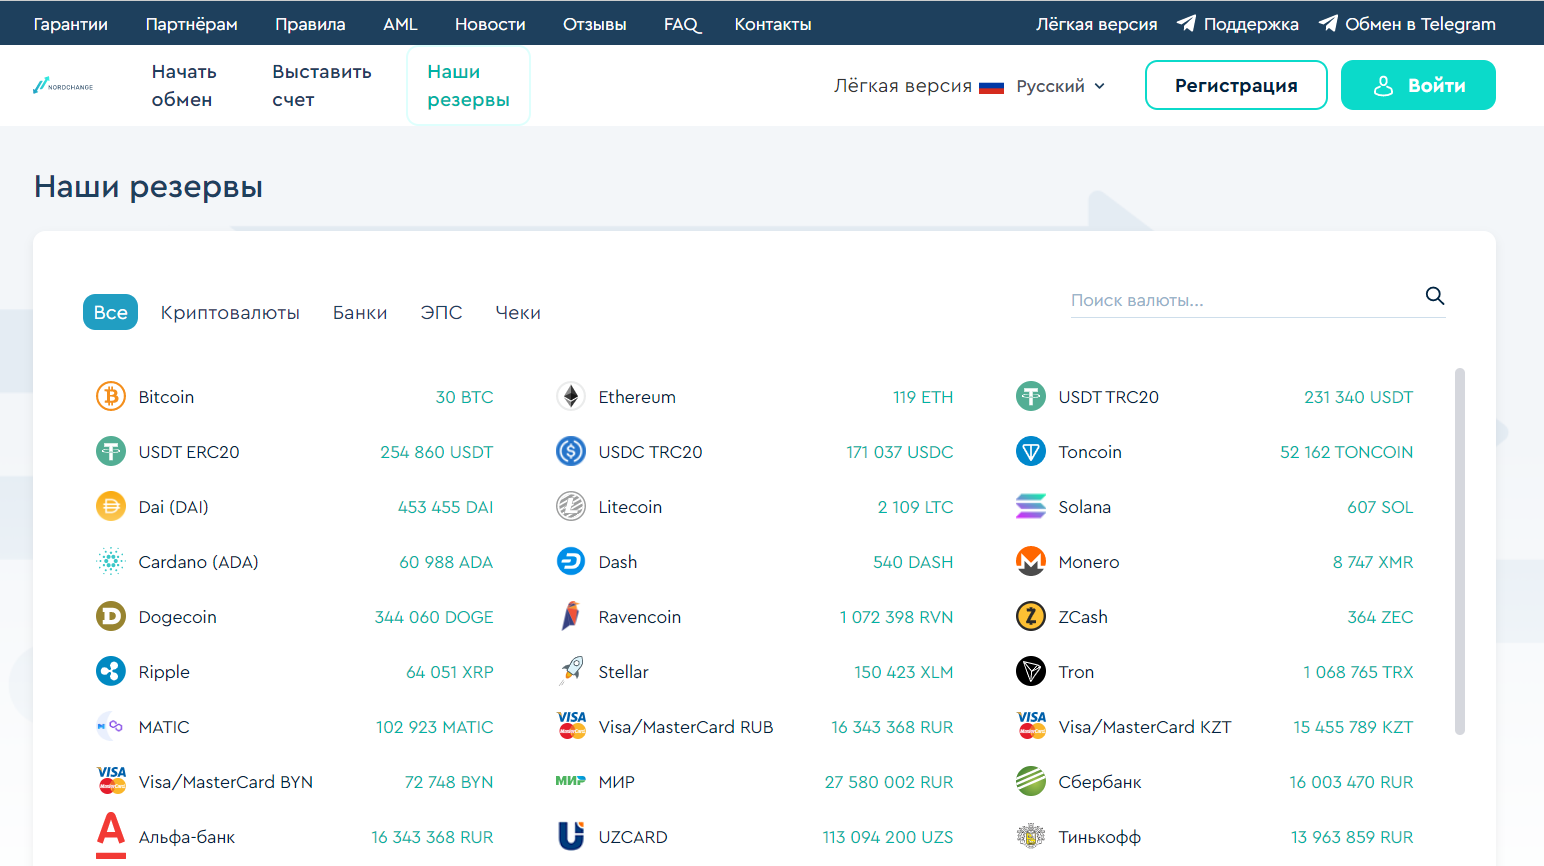Click the Dogecoin icon
The height and width of the screenshot is (866, 1544).
(111, 617)
